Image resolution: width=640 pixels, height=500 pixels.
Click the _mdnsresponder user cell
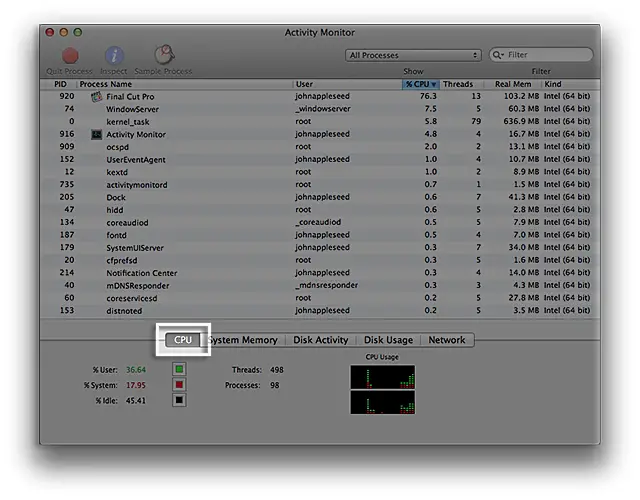pyautogui.click(x=327, y=285)
